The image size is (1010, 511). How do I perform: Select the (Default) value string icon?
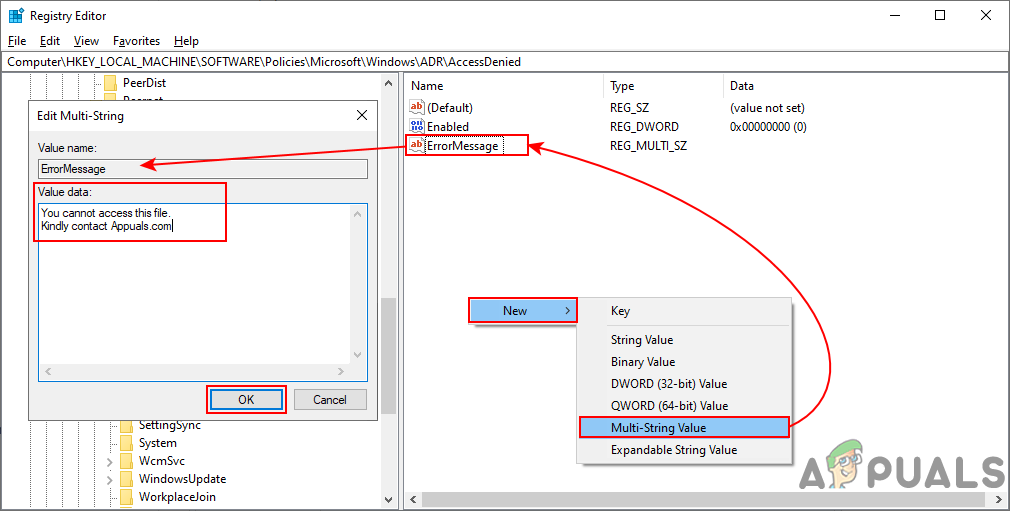417,107
